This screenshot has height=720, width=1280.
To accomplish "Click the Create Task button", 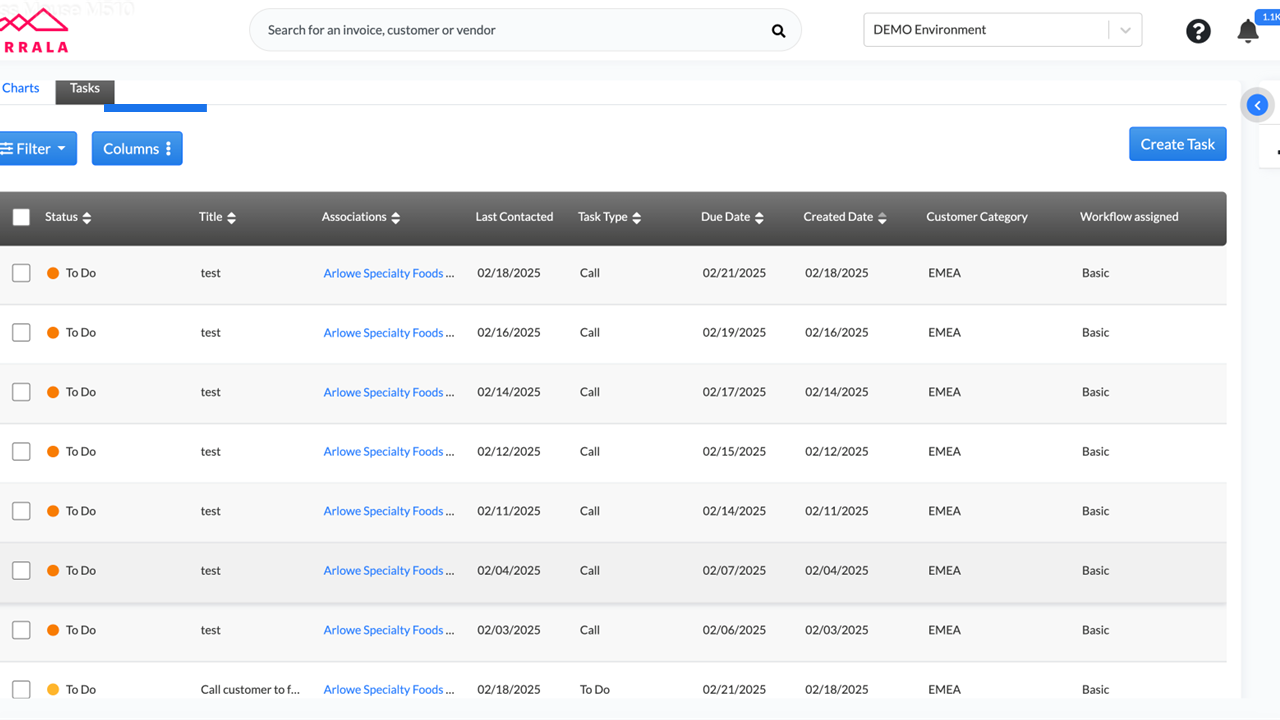I will (x=1177, y=144).
